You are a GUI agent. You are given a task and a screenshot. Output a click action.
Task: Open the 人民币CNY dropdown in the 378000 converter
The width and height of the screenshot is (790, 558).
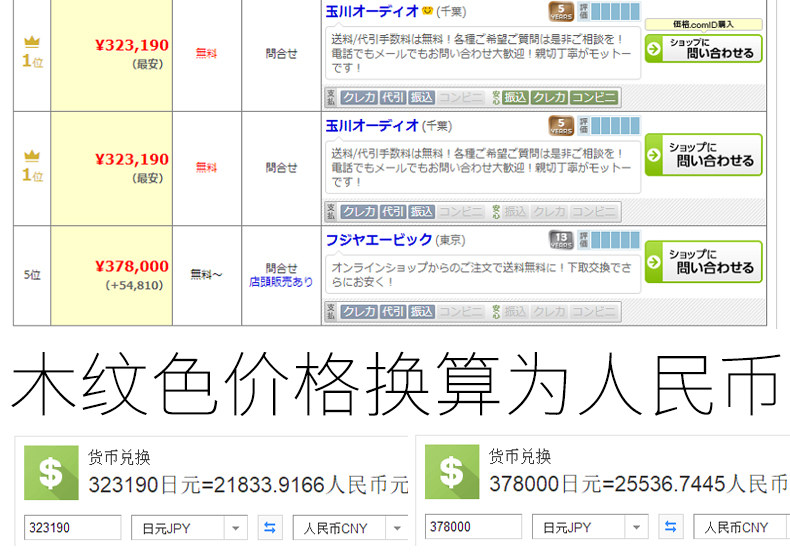pos(741,527)
